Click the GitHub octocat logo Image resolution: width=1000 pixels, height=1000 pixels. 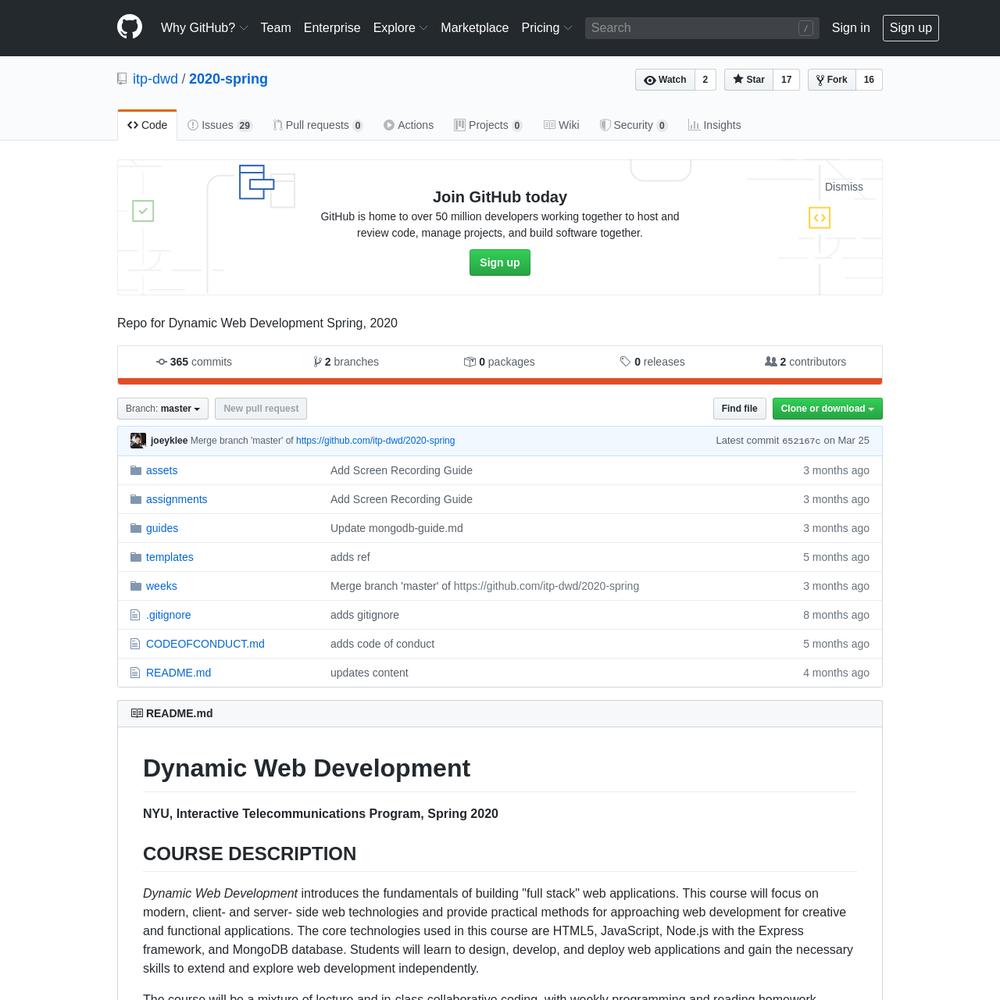tap(129, 27)
